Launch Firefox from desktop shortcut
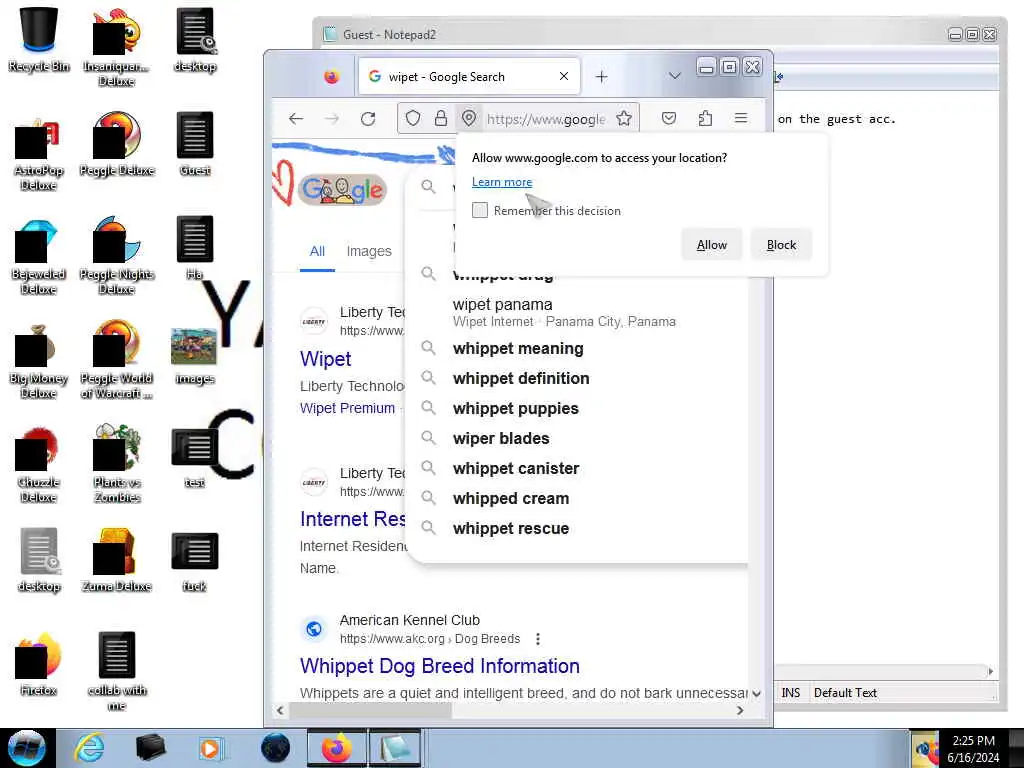1024x768 pixels. (x=39, y=664)
